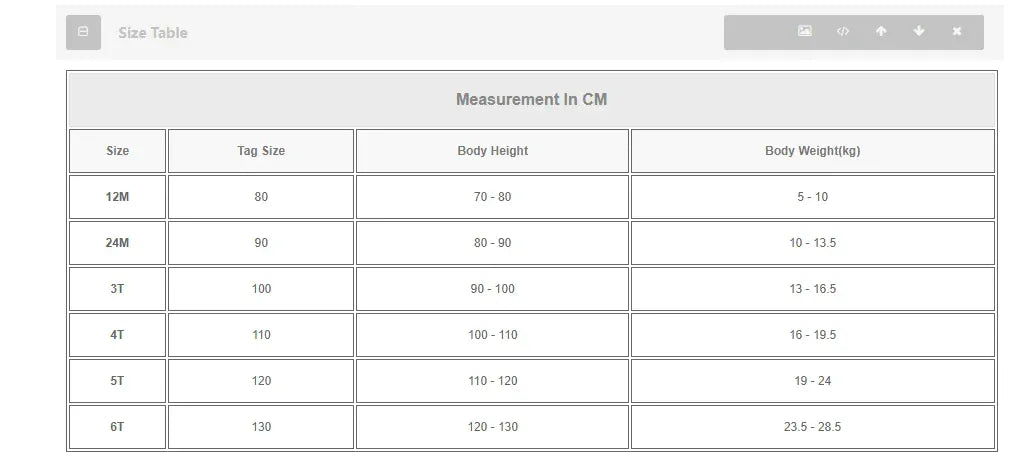The width and height of the screenshot is (1031, 472).
Task: Click body weight 5 - 10 cell
Action: [x=812, y=197]
